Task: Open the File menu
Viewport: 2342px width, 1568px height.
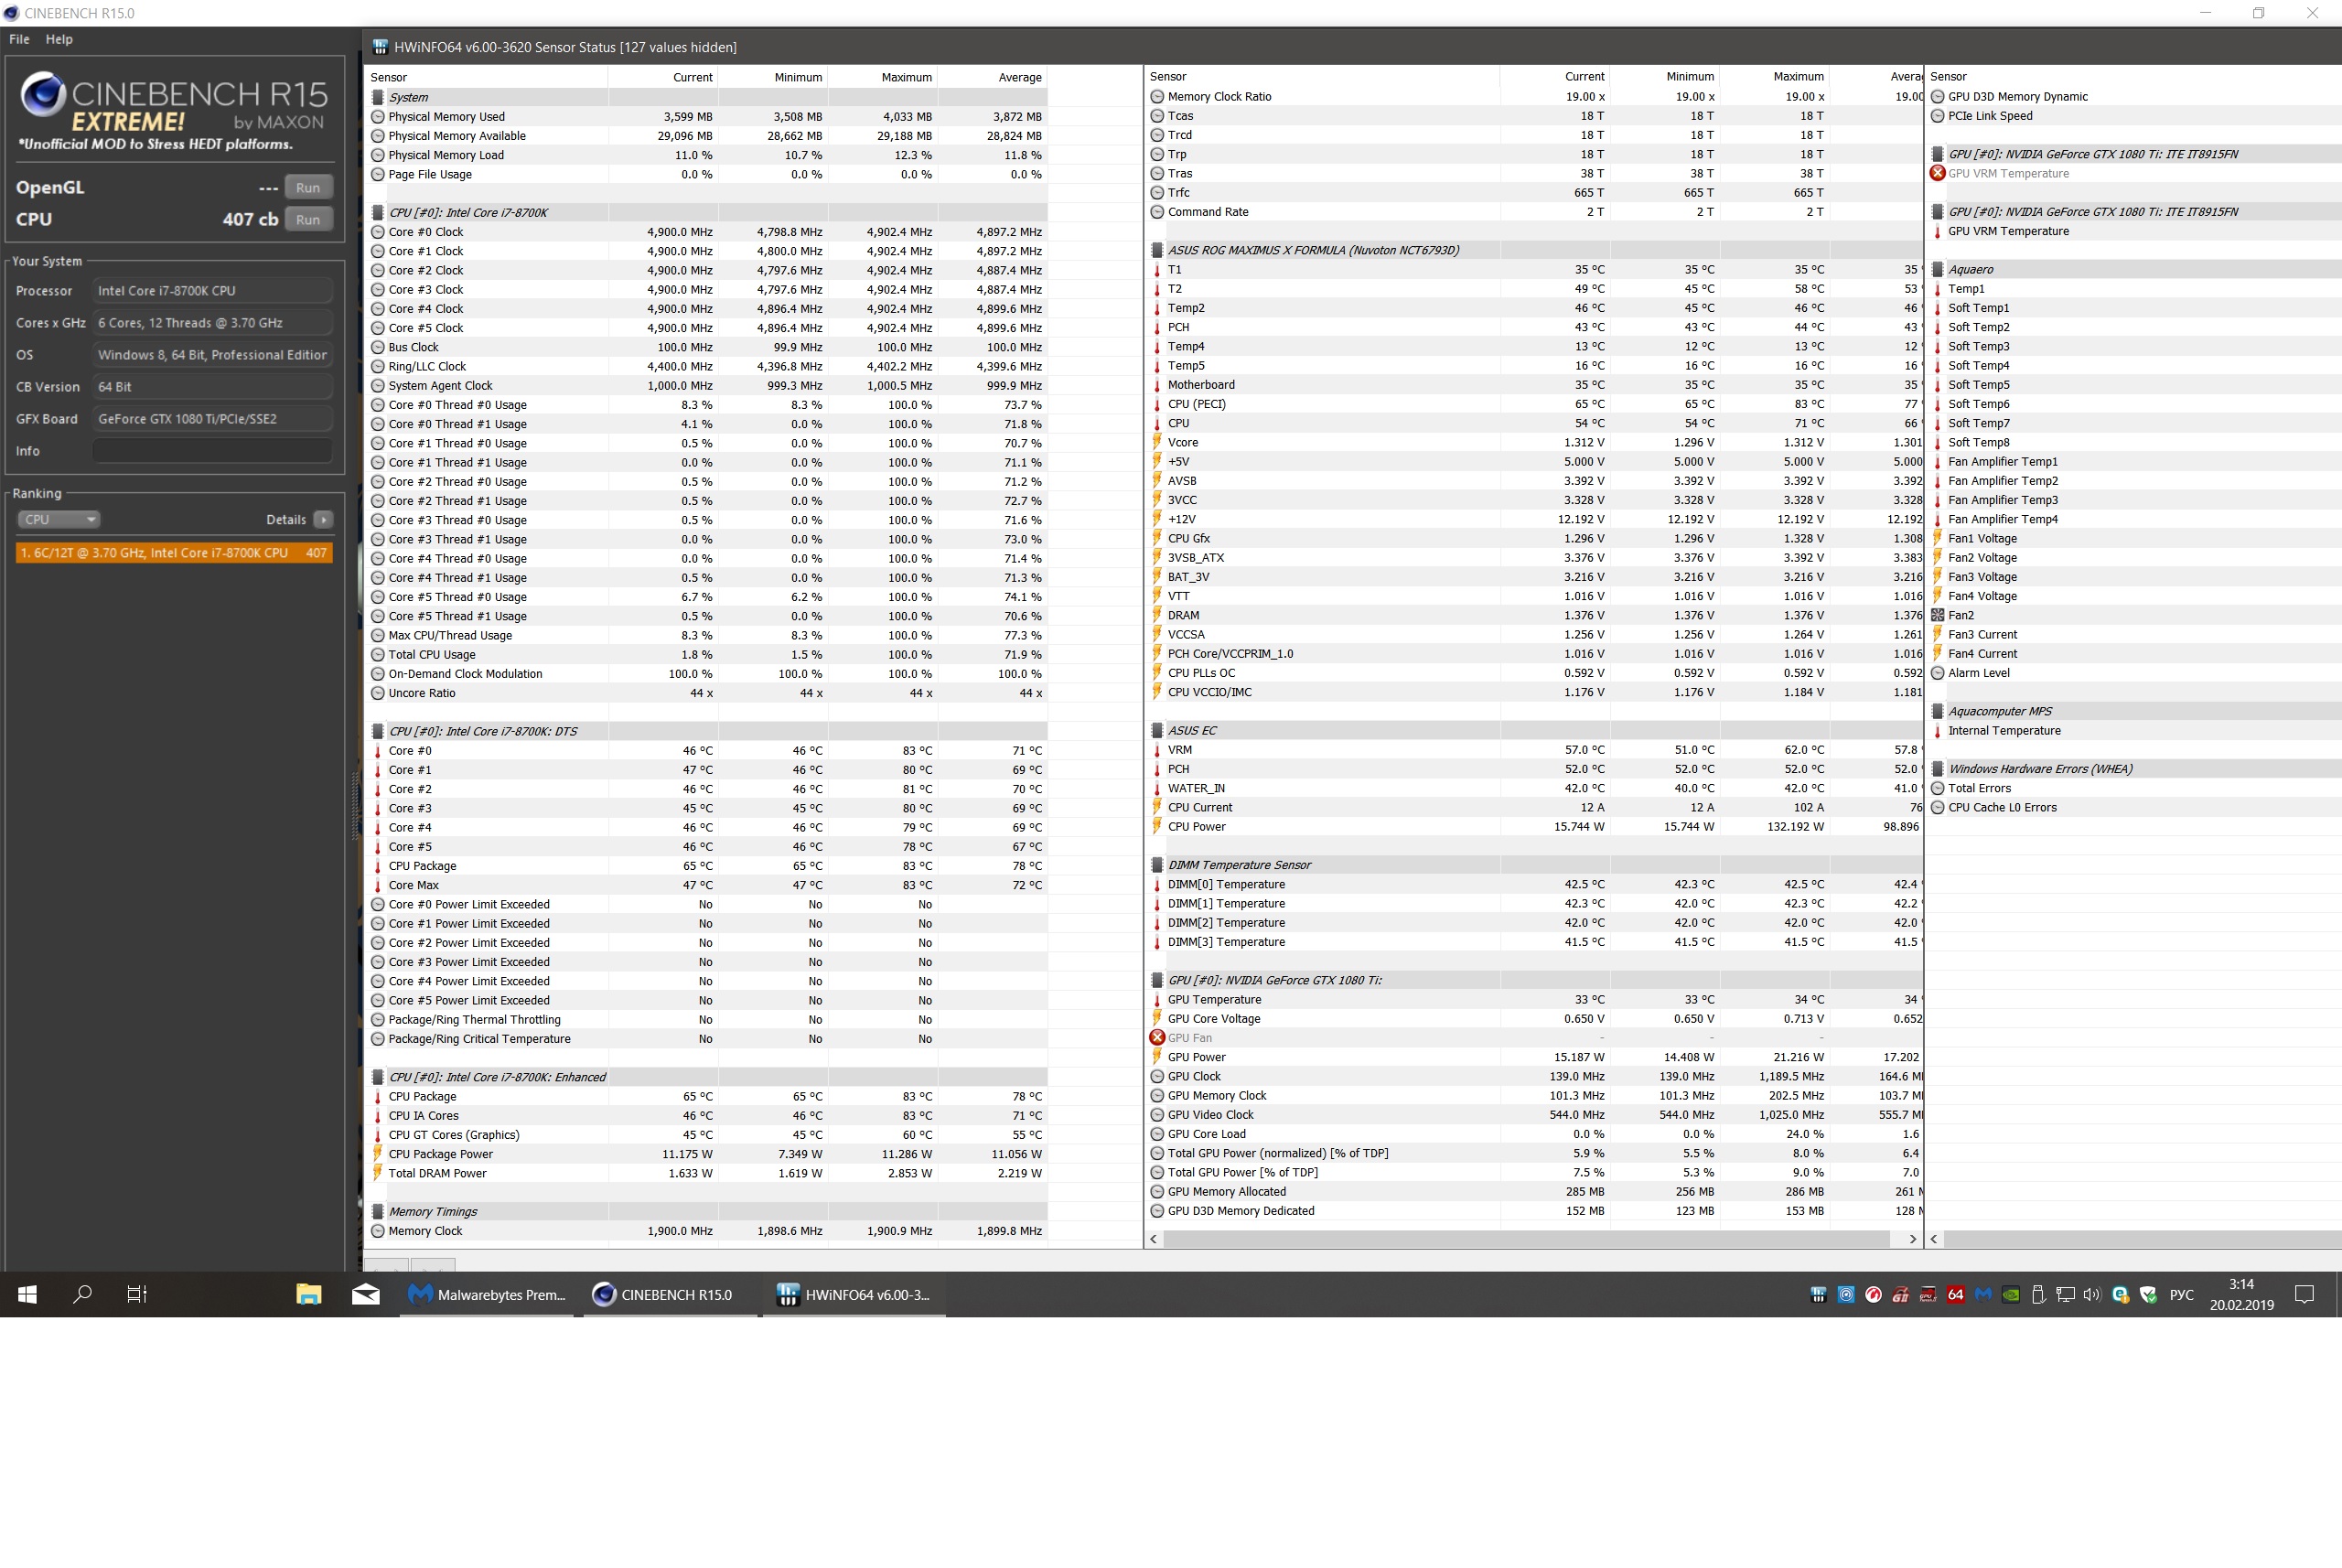Action: 19,39
